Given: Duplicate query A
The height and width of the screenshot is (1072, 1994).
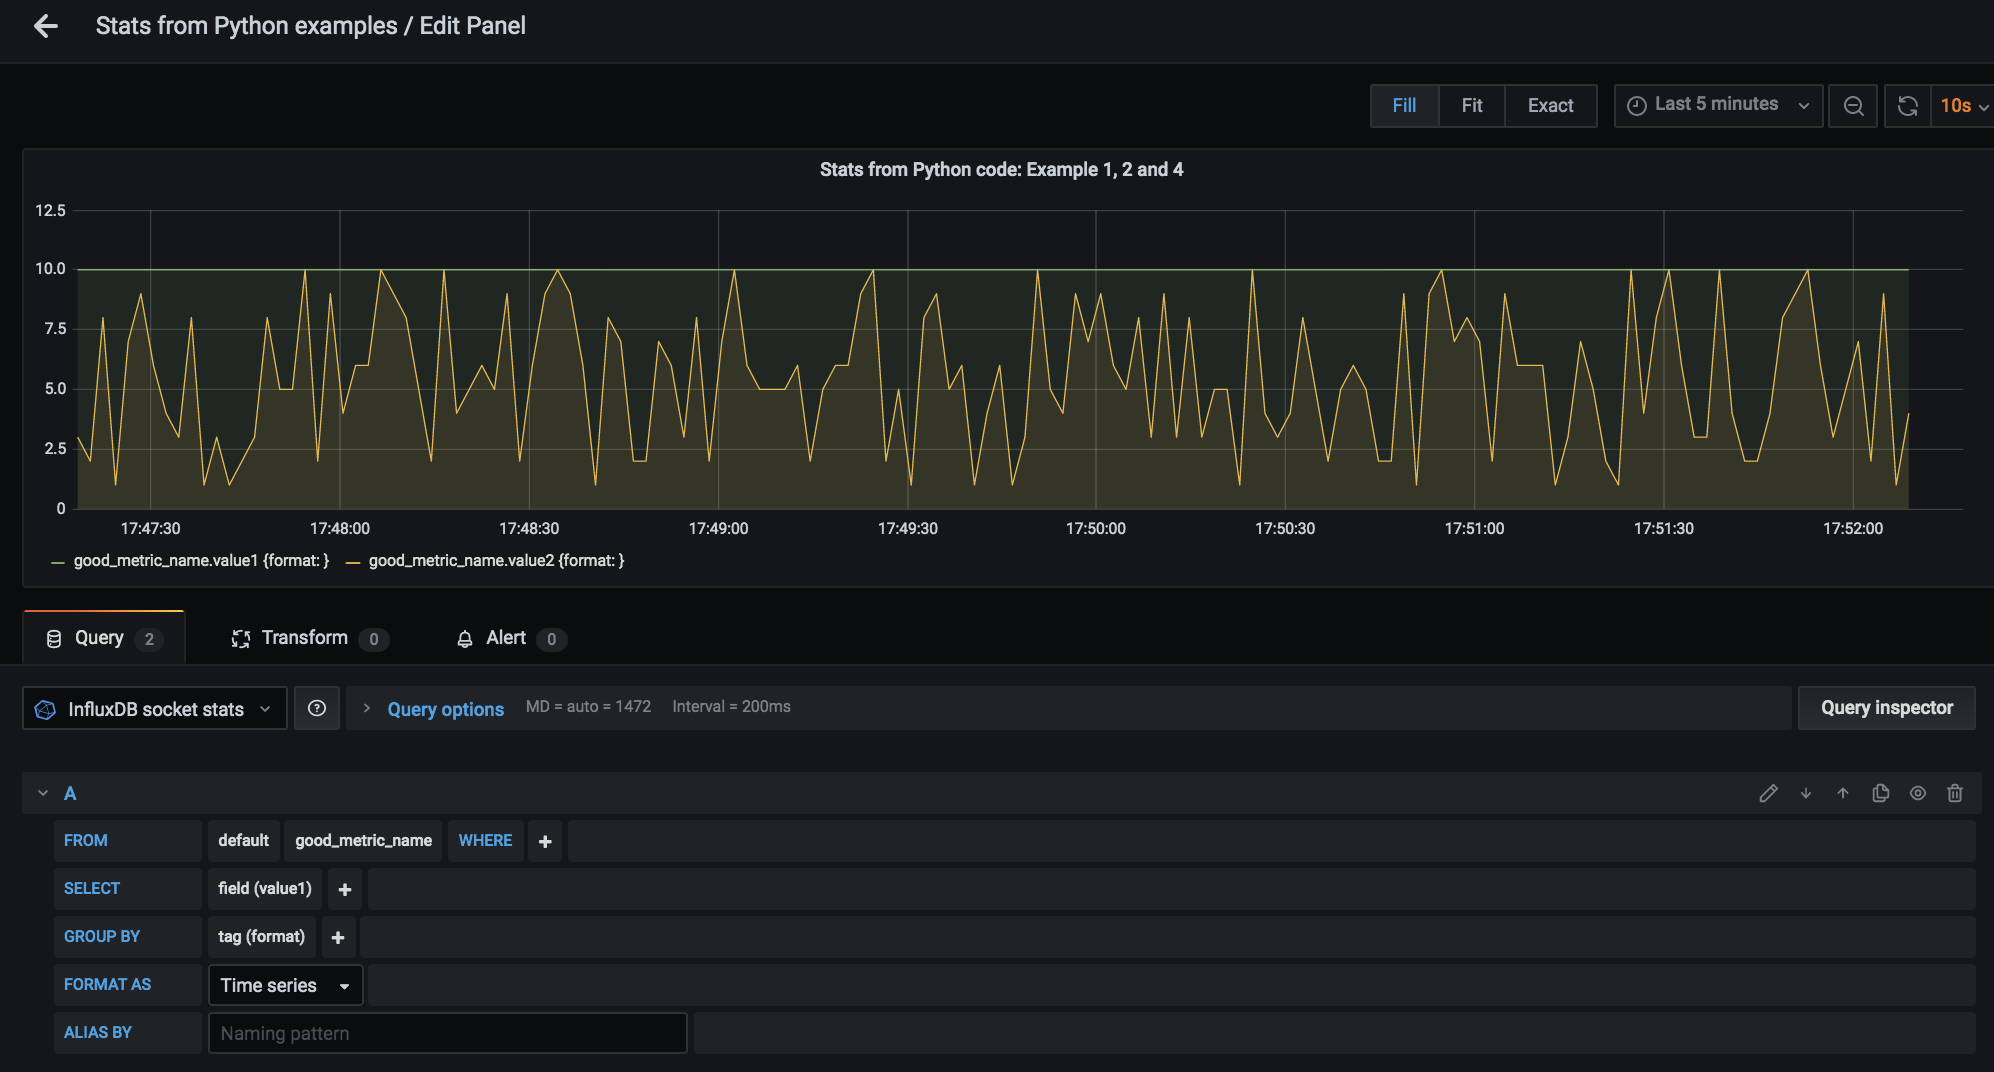Looking at the screenshot, I should [1881, 793].
